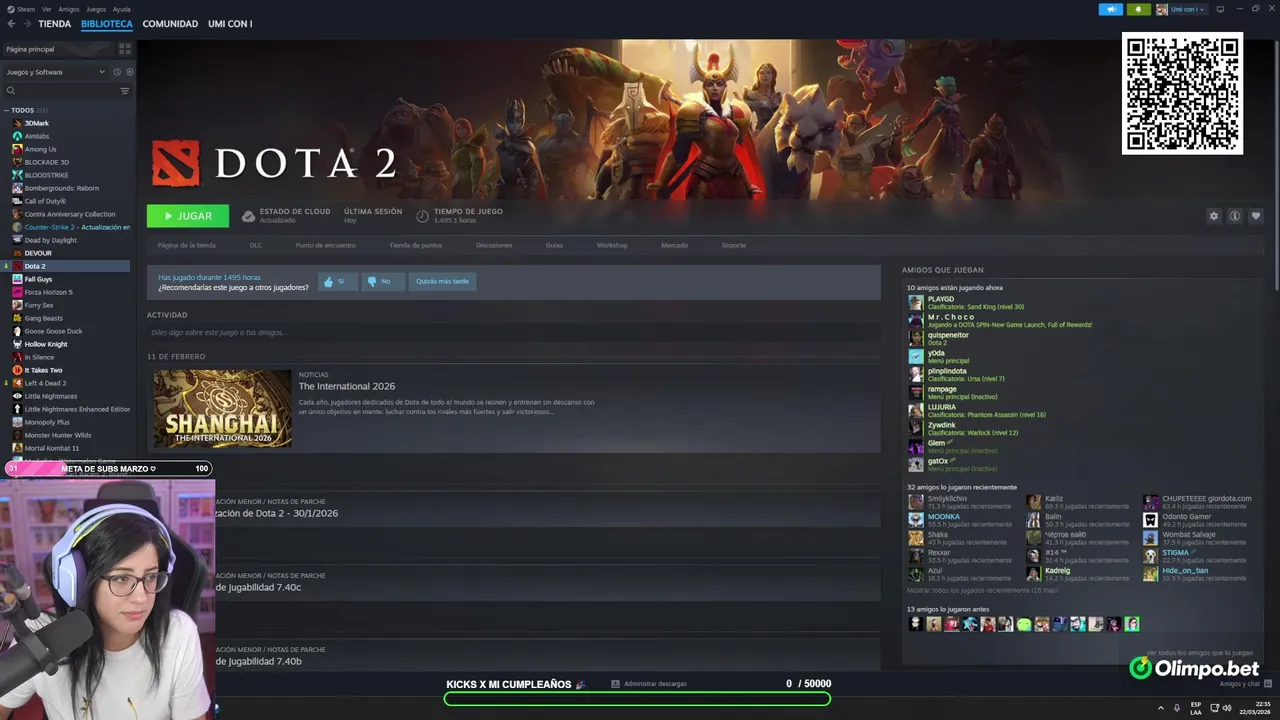
Task: Open the Umi con i account dropdown
Action: coord(1181,9)
